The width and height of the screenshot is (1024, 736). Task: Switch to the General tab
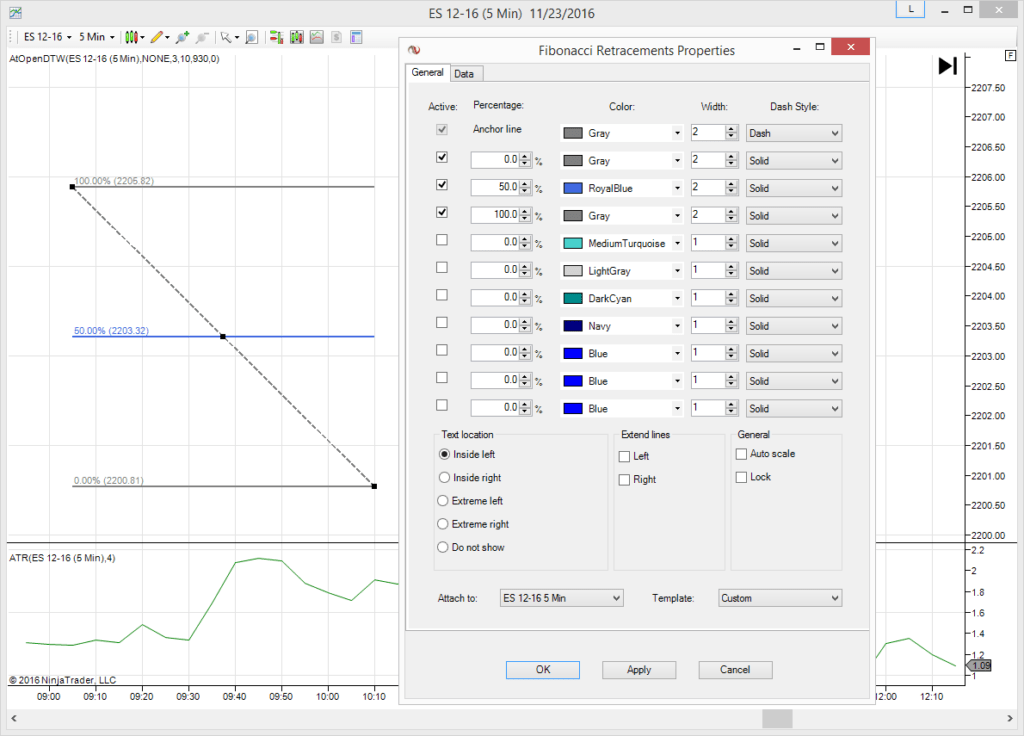(428, 72)
